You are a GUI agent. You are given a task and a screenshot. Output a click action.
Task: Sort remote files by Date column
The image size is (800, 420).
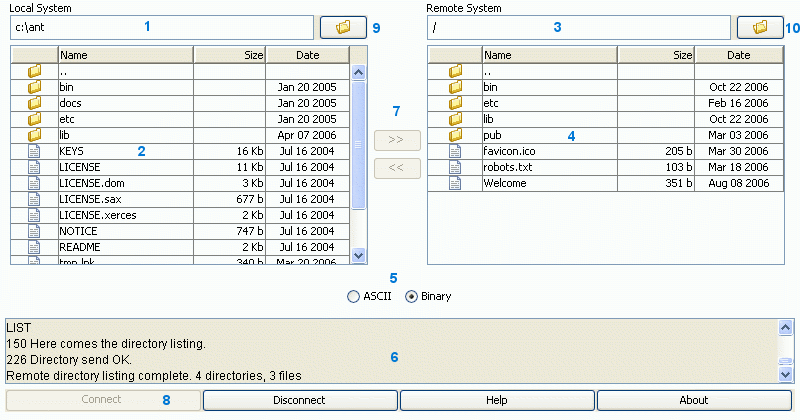[x=738, y=55]
